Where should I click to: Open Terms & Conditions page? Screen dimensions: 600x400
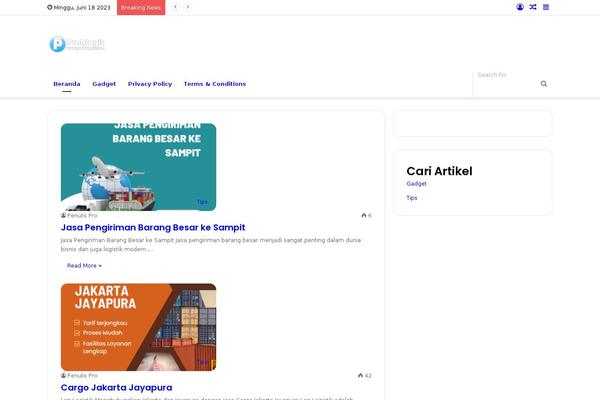215,84
